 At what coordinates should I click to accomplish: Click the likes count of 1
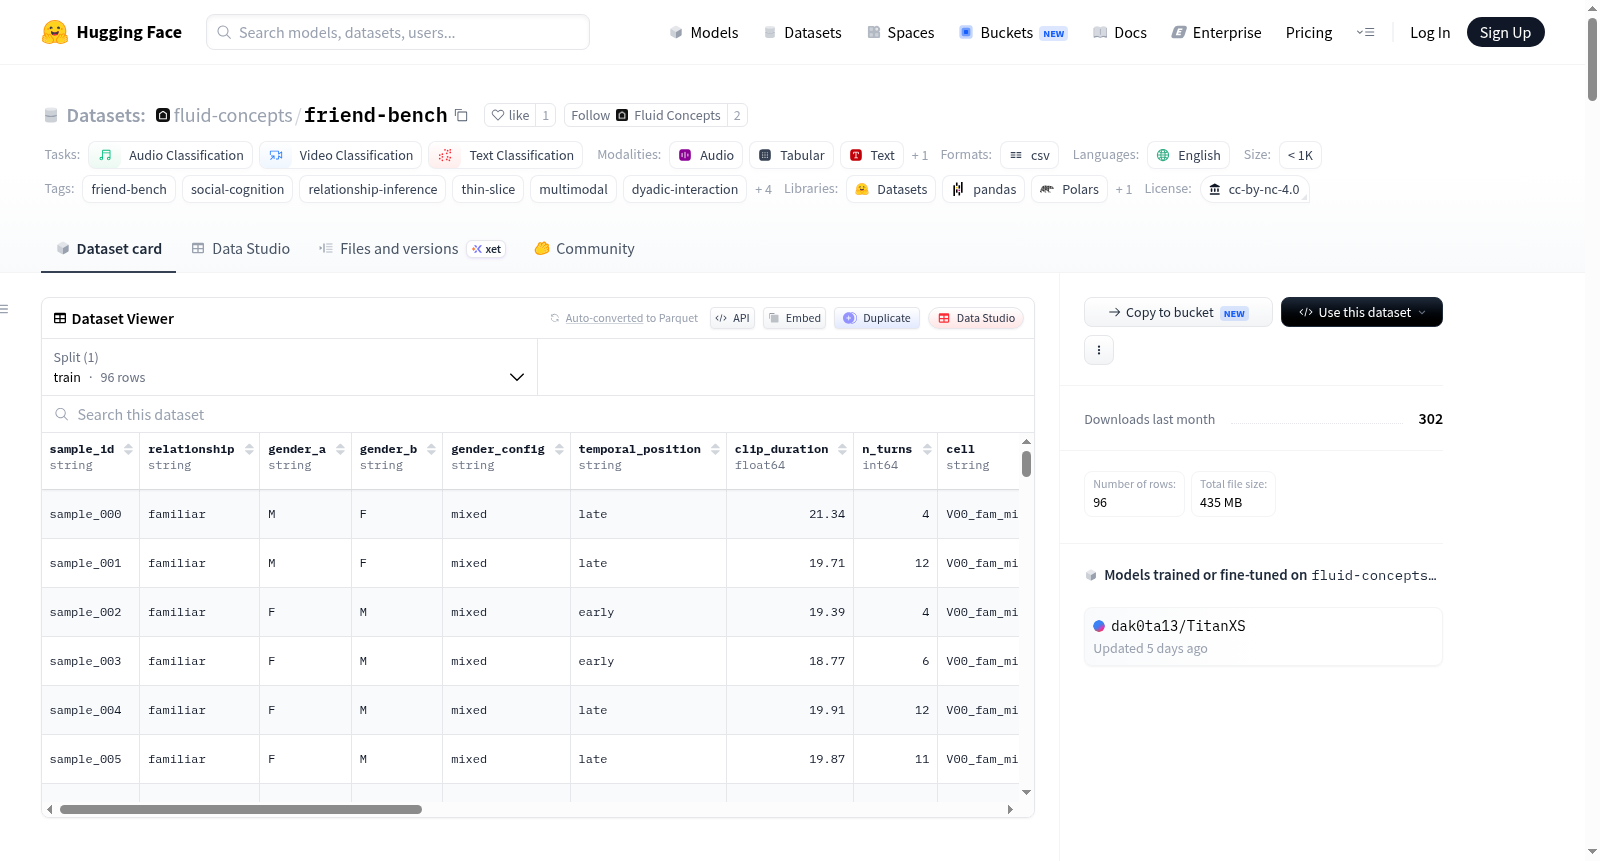(x=545, y=115)
